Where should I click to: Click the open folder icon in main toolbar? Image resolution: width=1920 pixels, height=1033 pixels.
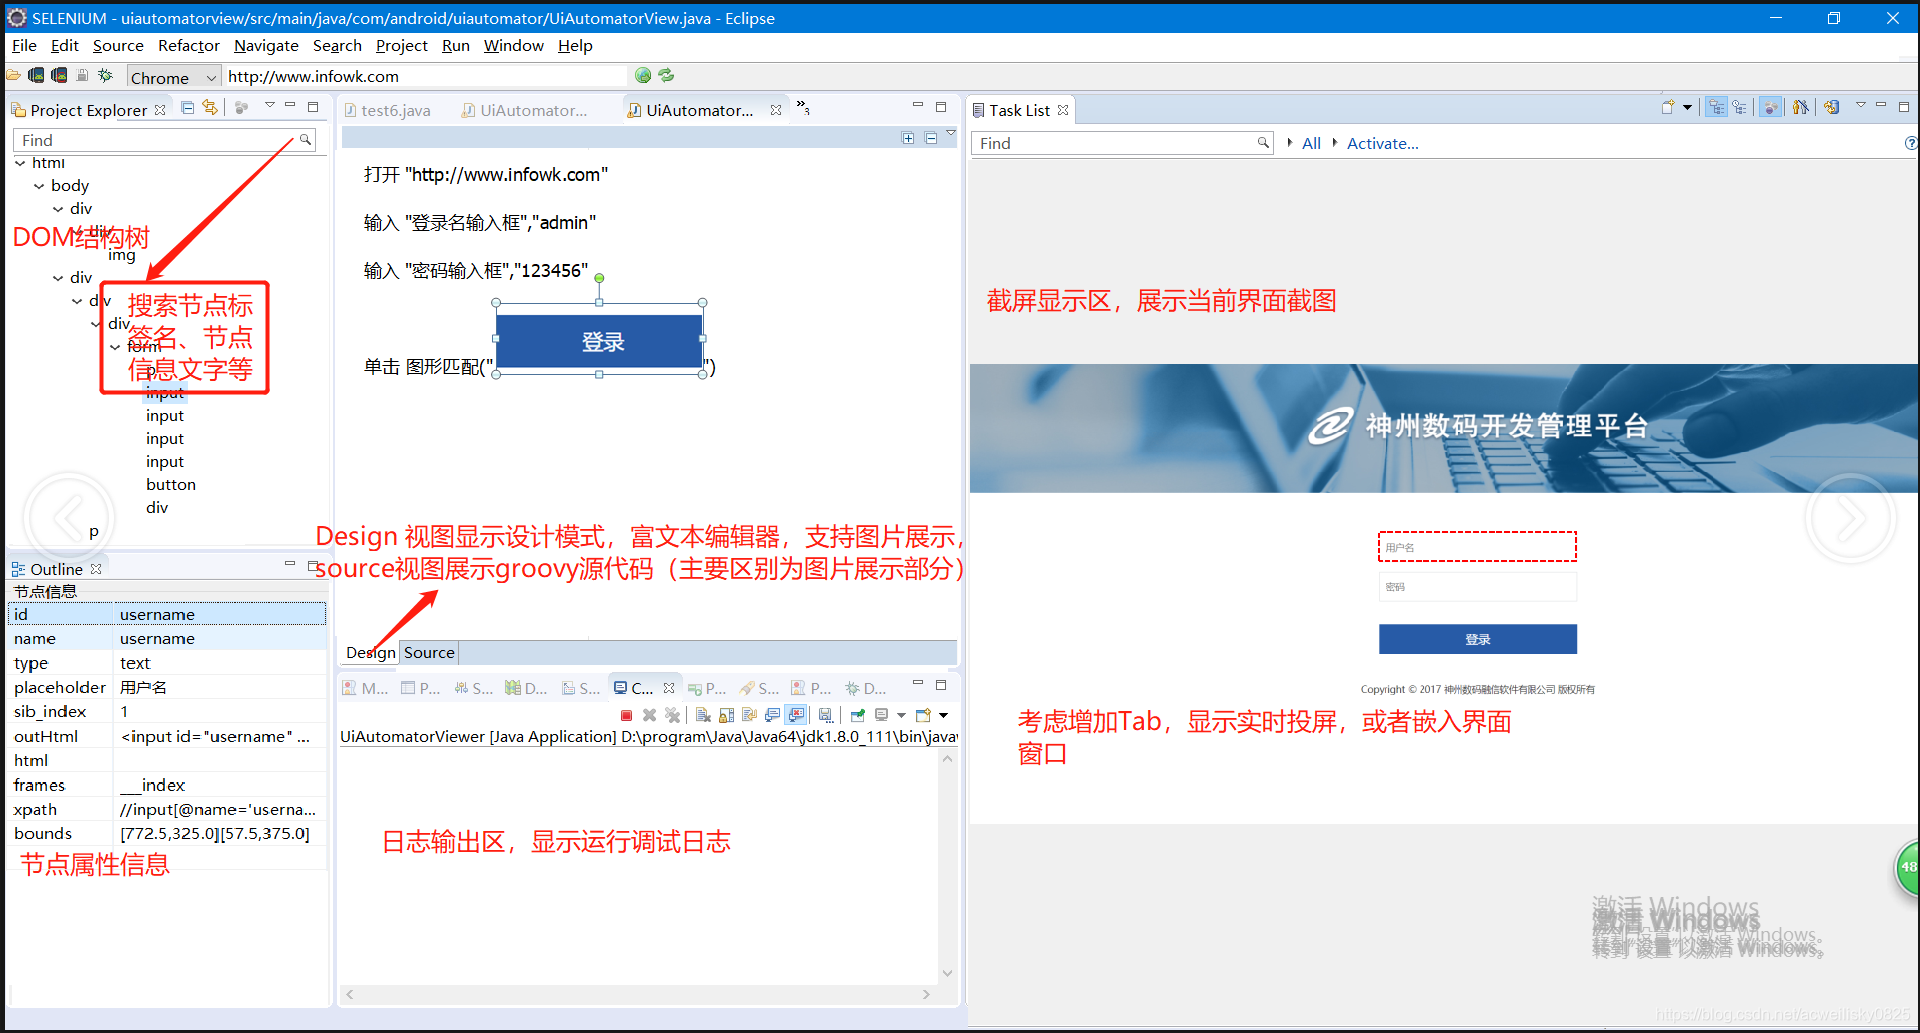[x=13, y=76]
